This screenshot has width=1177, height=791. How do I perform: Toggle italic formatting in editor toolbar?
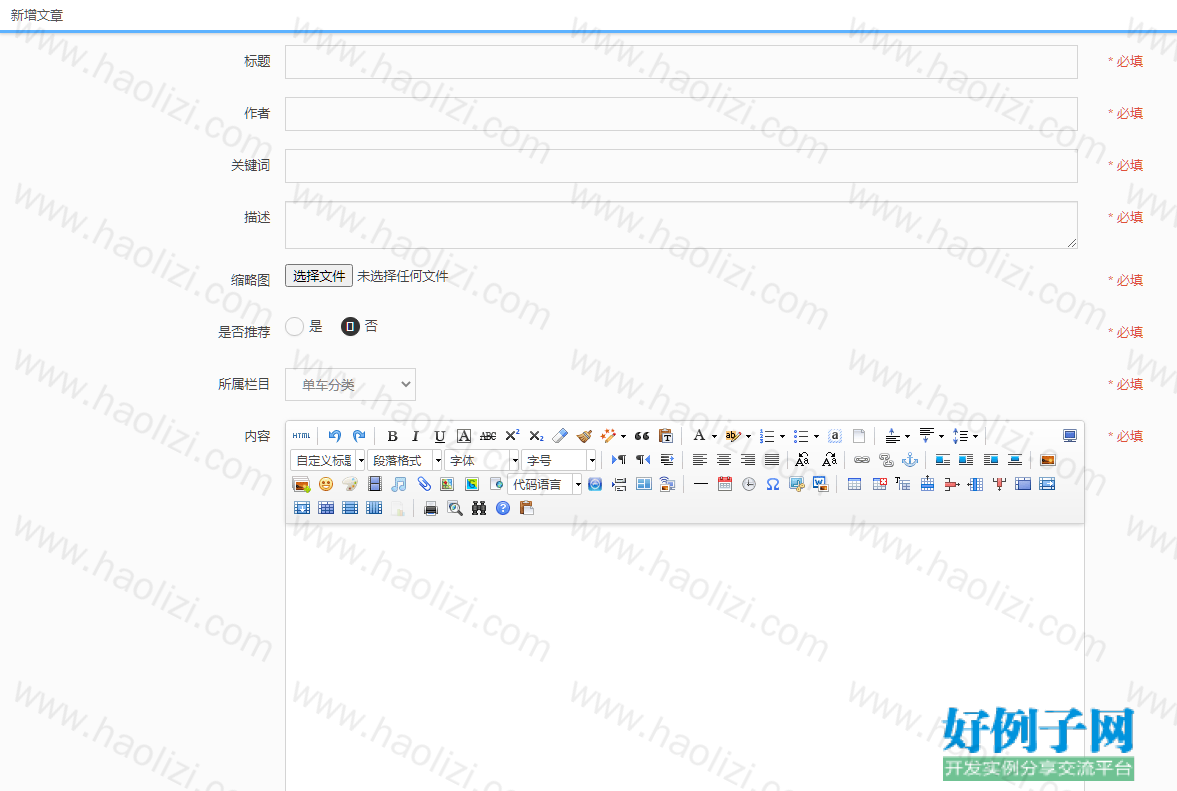415,436
